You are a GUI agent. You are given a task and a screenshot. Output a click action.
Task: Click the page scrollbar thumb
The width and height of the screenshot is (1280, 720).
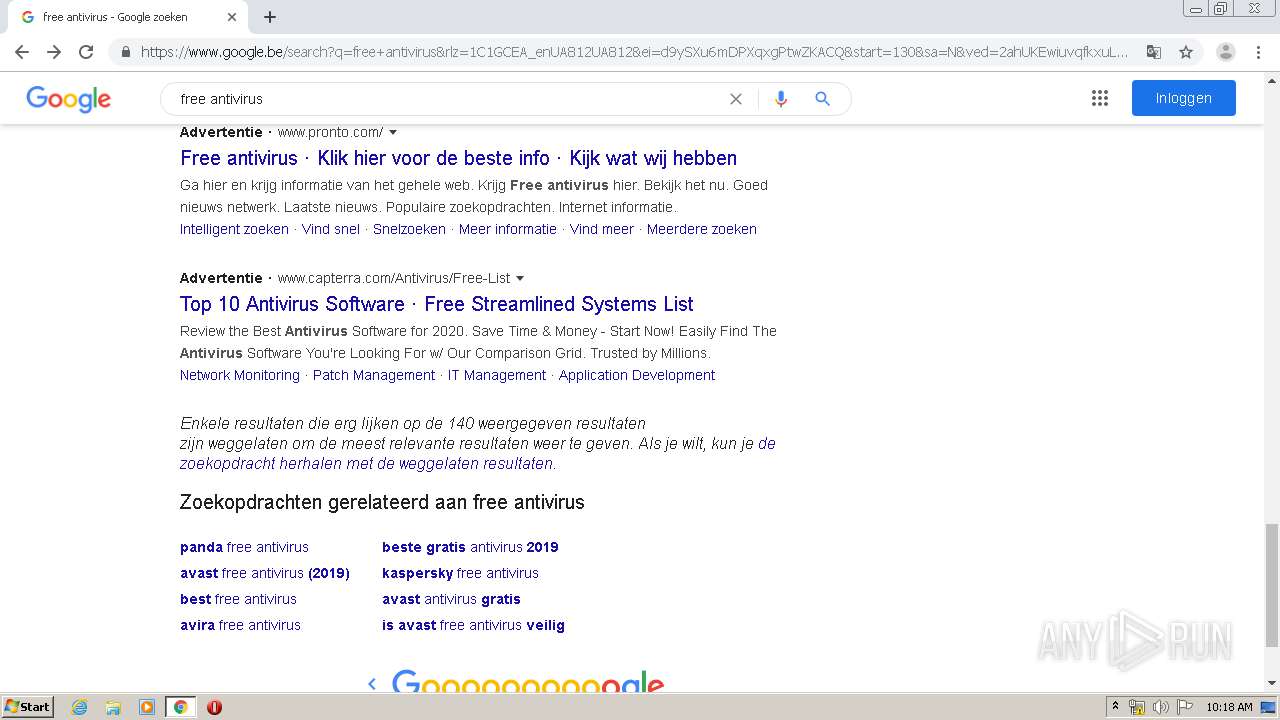tap(1272, 585)
